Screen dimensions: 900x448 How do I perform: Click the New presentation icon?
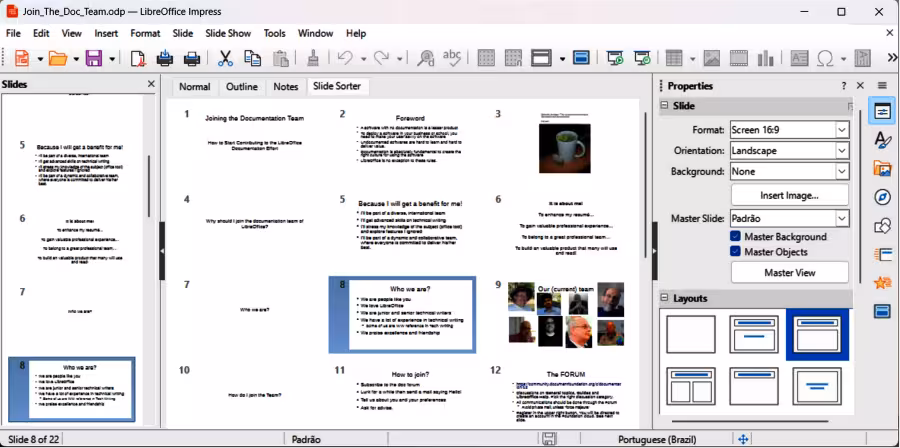tap(22, 58)
